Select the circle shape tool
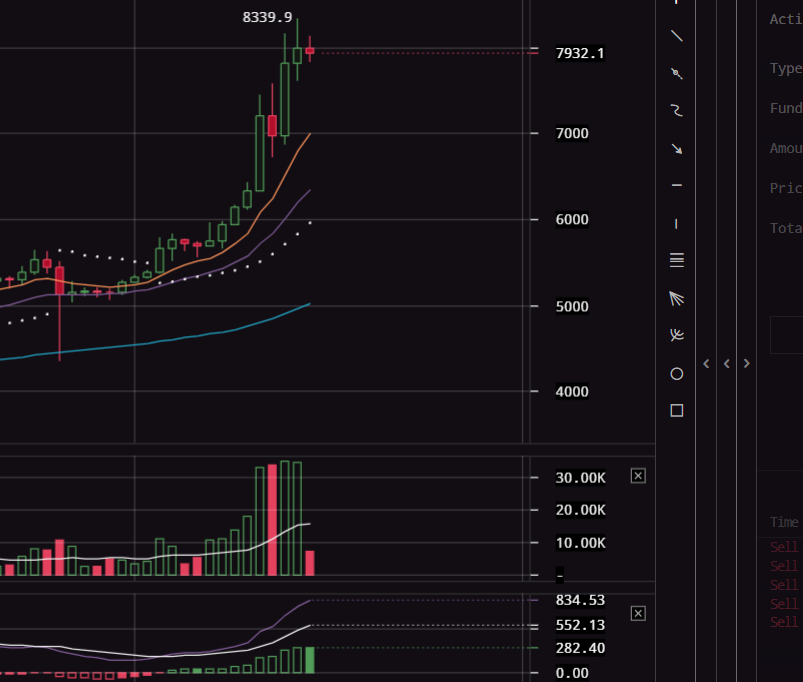This screenshot has width=803, height=682. tap(677, 374)
